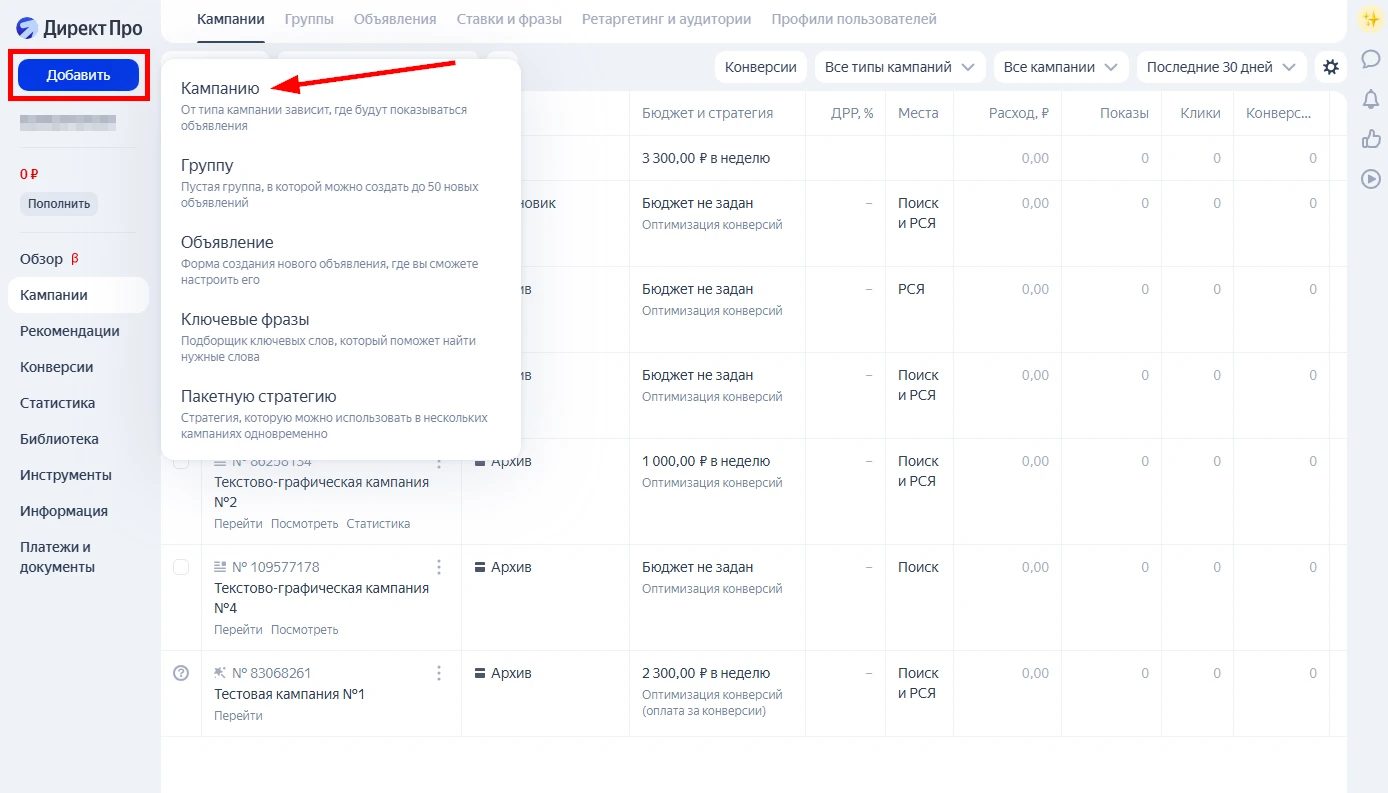Viewport: 1388px width, 793px height.
Task: Click the table settings gear icon
Action: [x=1330, y=67]
